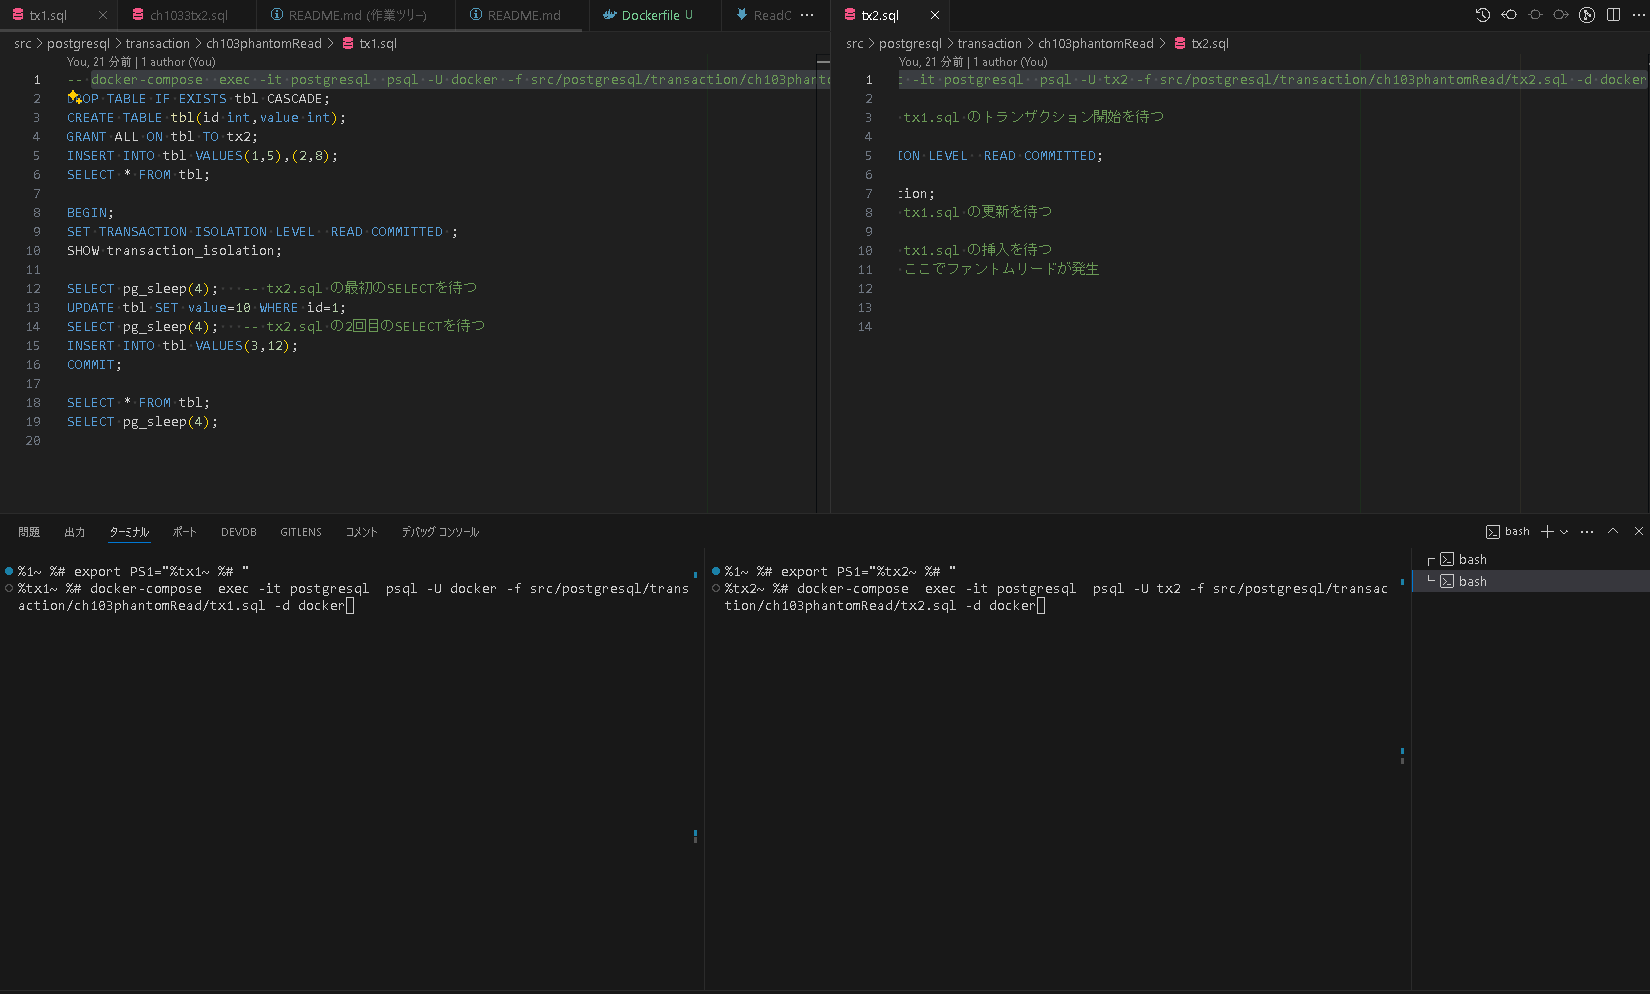This screenshot has height=994, width=1650.
Task: Select the first bash terminal in list
Action: coord(1472,560)
